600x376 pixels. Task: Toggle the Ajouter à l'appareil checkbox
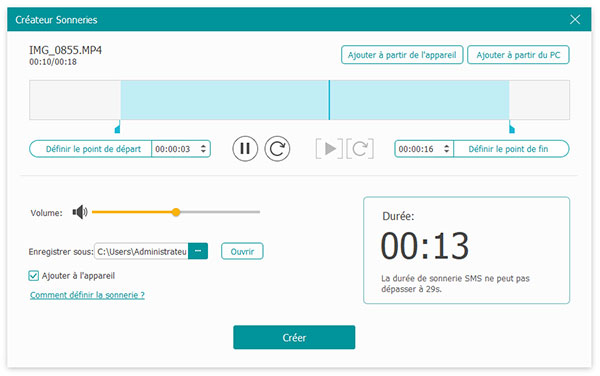tap(34, 275)
